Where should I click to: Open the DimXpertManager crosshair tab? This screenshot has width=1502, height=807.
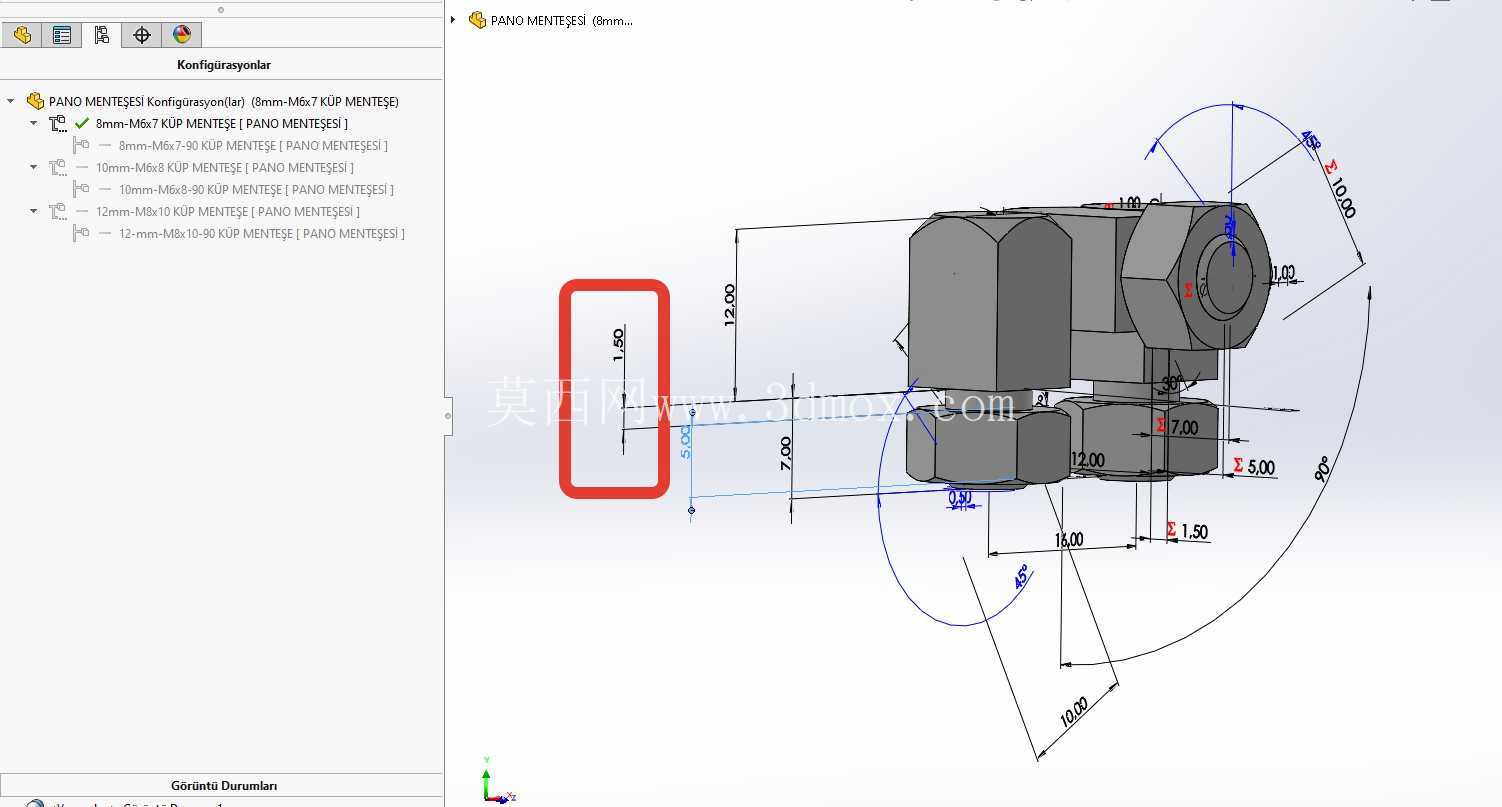pyautogui.click(x=142, y=35)
